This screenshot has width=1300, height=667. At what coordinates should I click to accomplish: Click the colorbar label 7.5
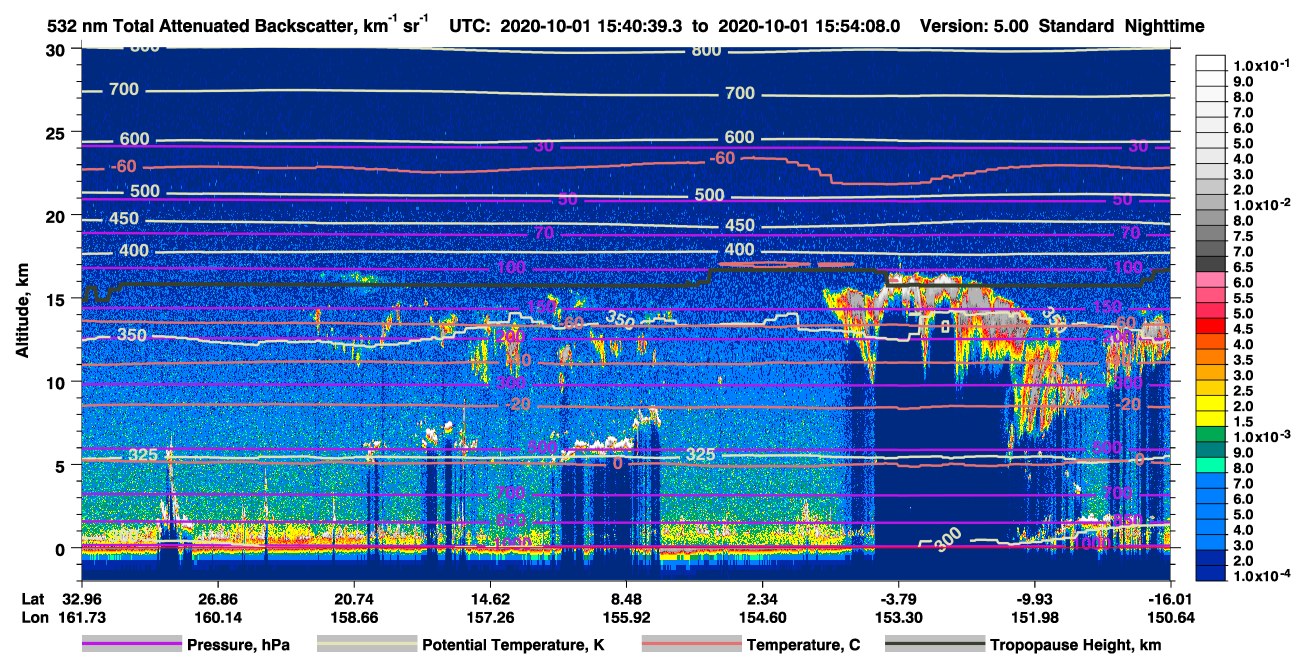tap(1243, 236)
